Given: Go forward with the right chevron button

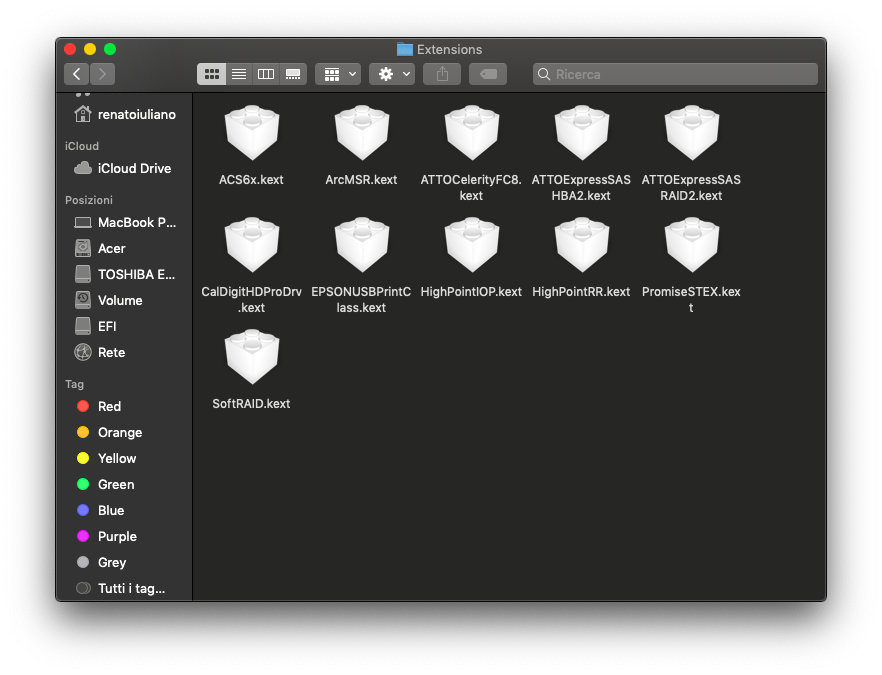Looking at the screenshot, I should [x=102, y=74].
